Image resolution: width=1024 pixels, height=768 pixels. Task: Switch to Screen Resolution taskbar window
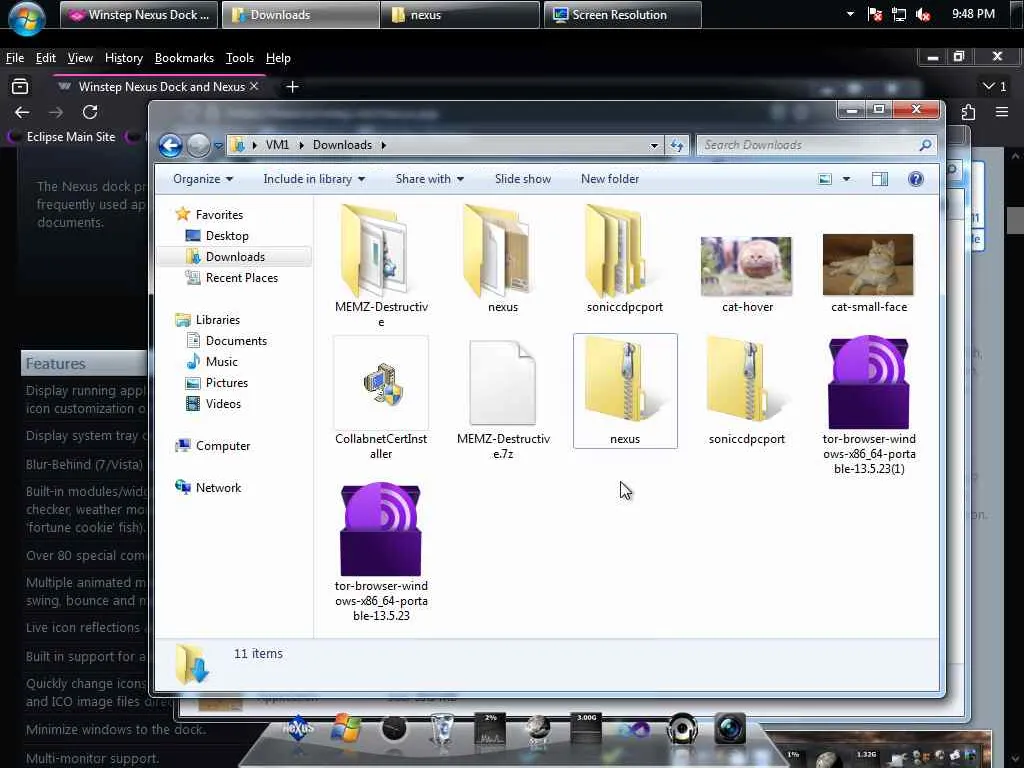tap(623, 15)
